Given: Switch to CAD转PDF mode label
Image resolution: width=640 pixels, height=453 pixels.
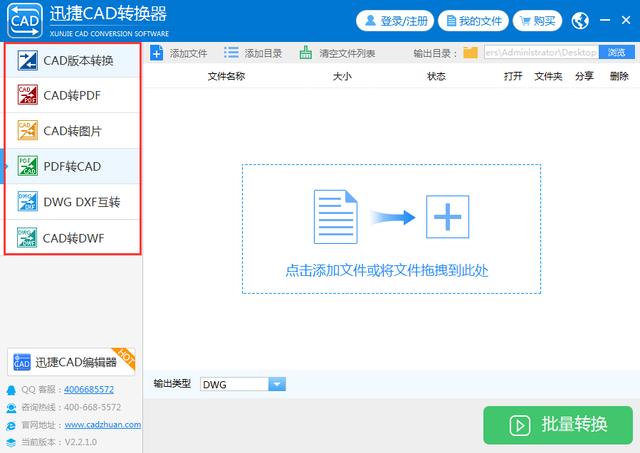Looking at the screenshot, I should [72, 95].
